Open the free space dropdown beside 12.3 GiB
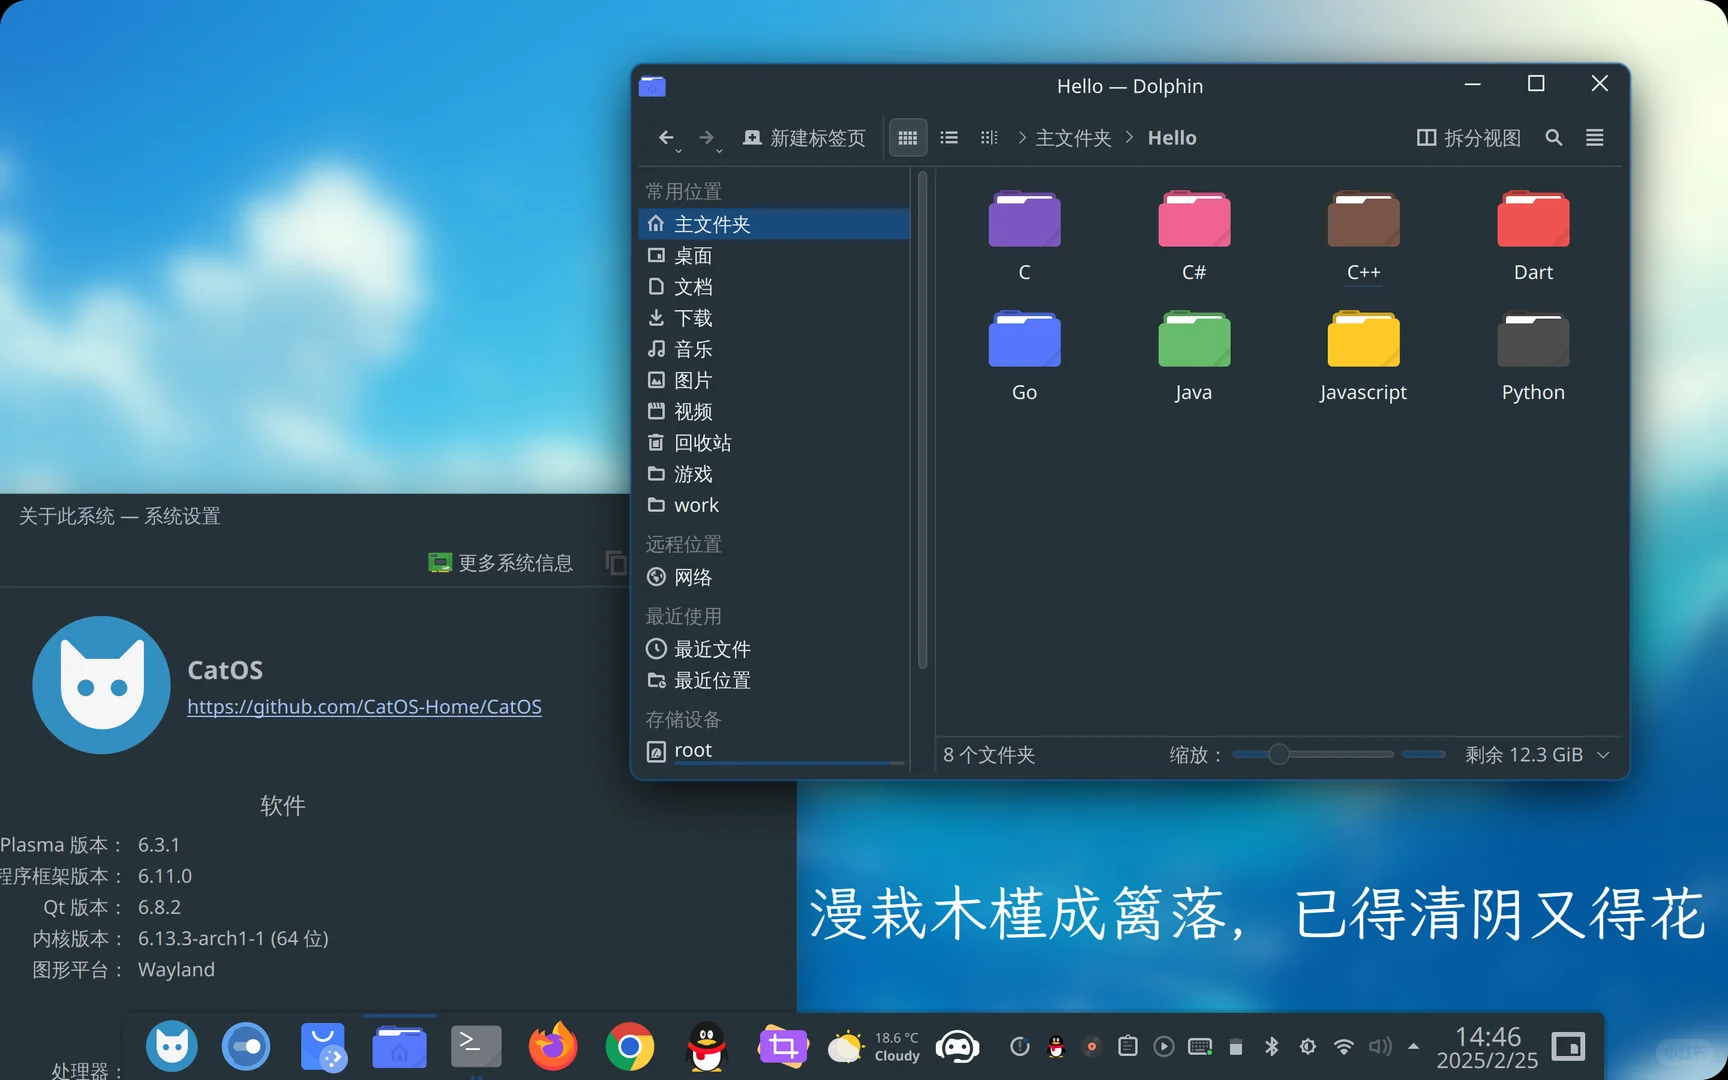1728x1080 pixels. pyautogui.click(x=1604, y=755)
